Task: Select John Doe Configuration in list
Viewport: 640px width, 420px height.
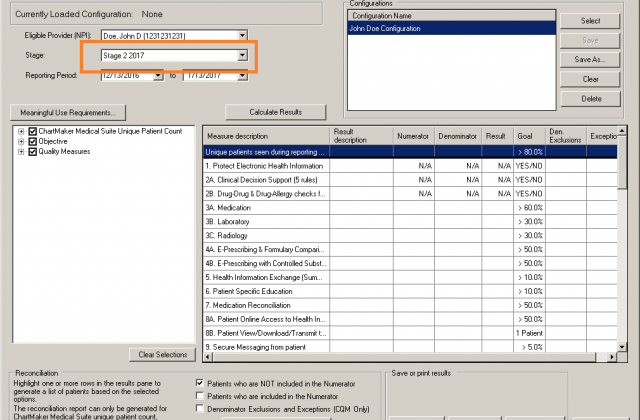Action: tap(387, 28)
